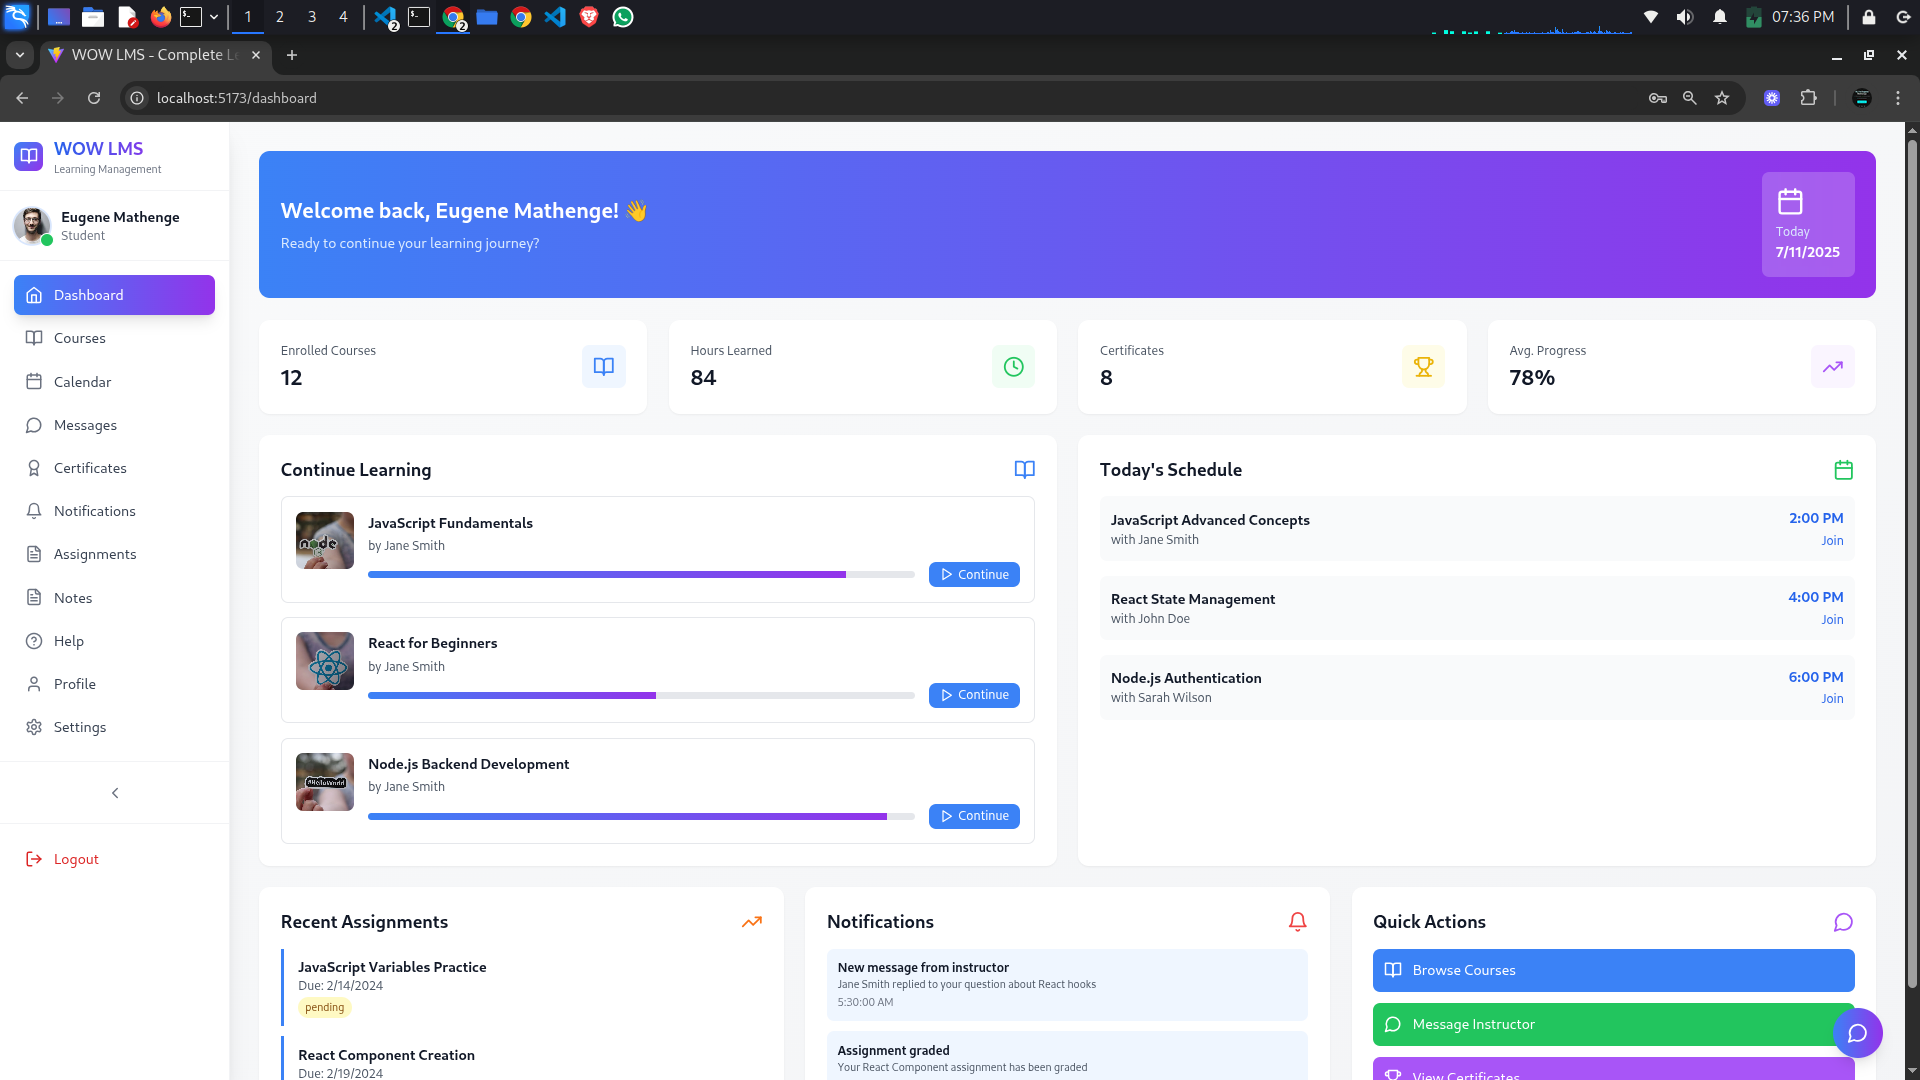Screen dimensions: 1920x1080
Task: Join the JavaScript Advanced Concepts session
Action: (x=1831, y=541)
